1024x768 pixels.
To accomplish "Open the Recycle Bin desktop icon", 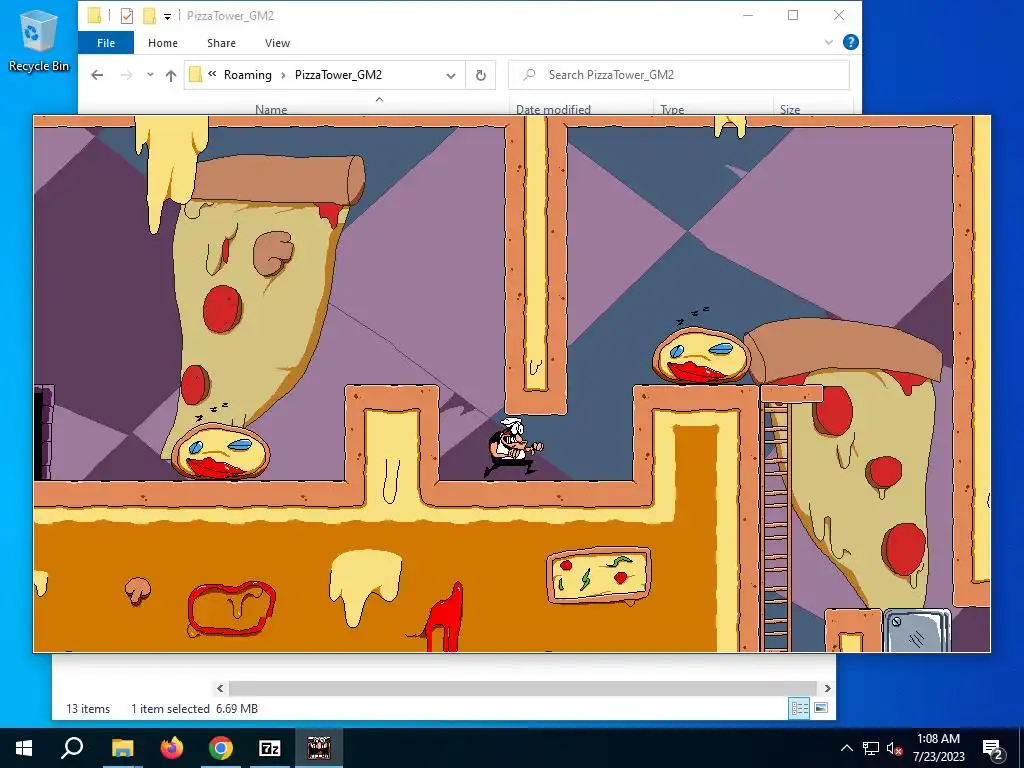I will (39, 40).
